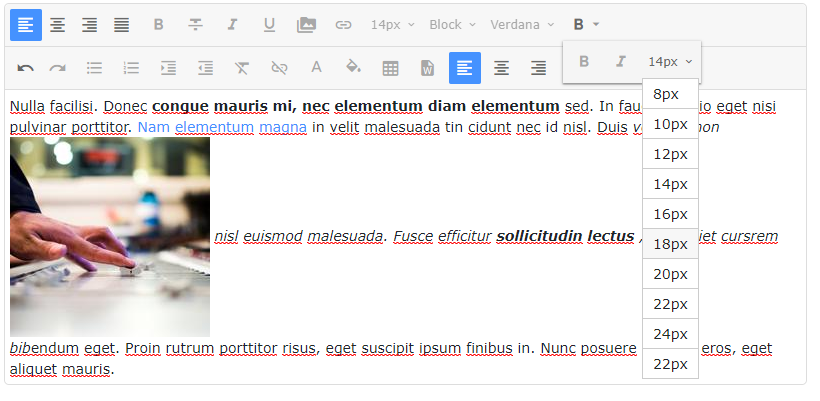820x401 pixels.
Task: Click the insert link icon
Action: (x=343, y=25)
